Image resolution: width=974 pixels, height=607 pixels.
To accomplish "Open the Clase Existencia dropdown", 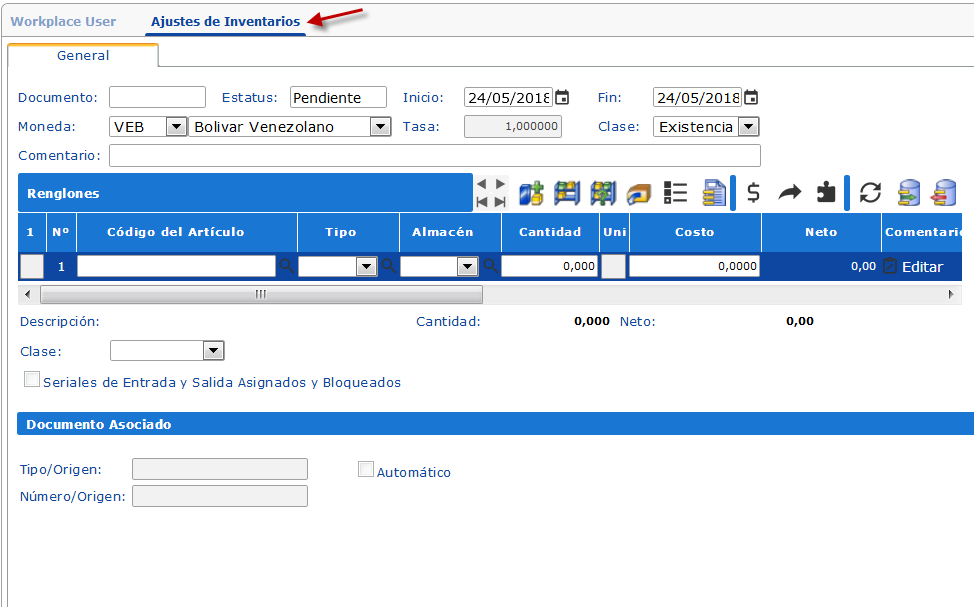I will [749, 126].
